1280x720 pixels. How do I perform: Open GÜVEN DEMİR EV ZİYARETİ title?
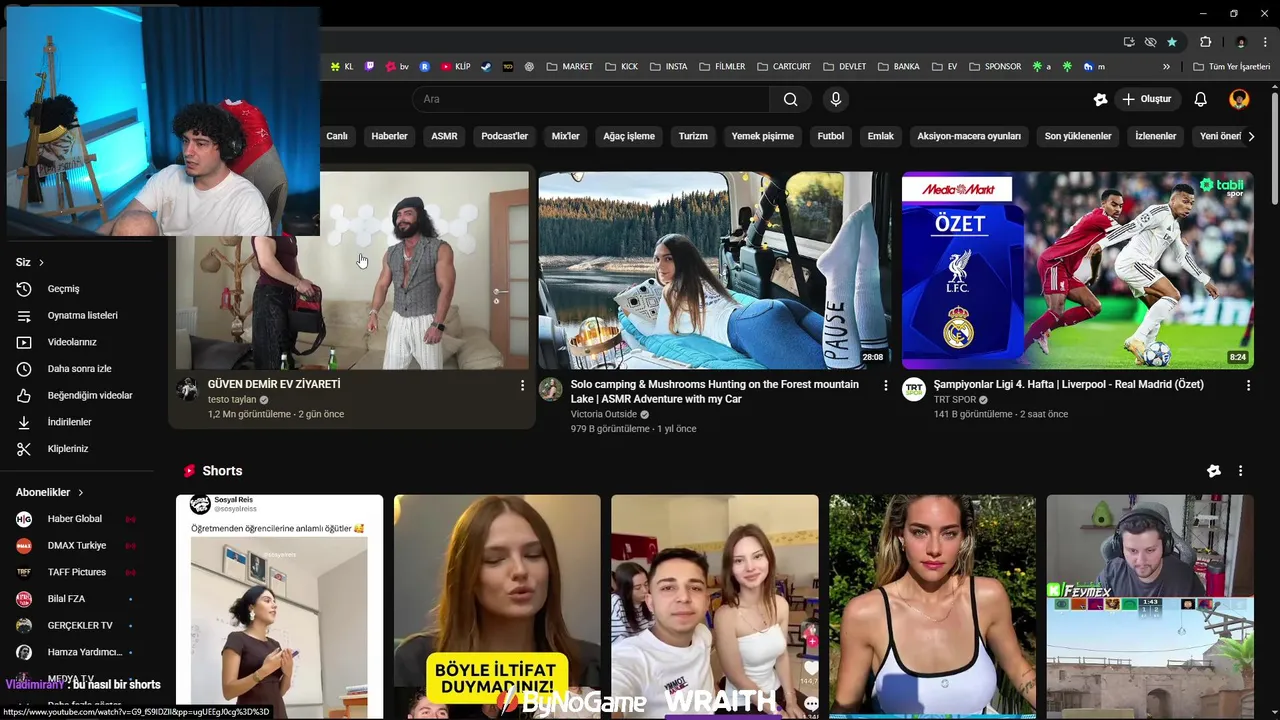(274, 384)
